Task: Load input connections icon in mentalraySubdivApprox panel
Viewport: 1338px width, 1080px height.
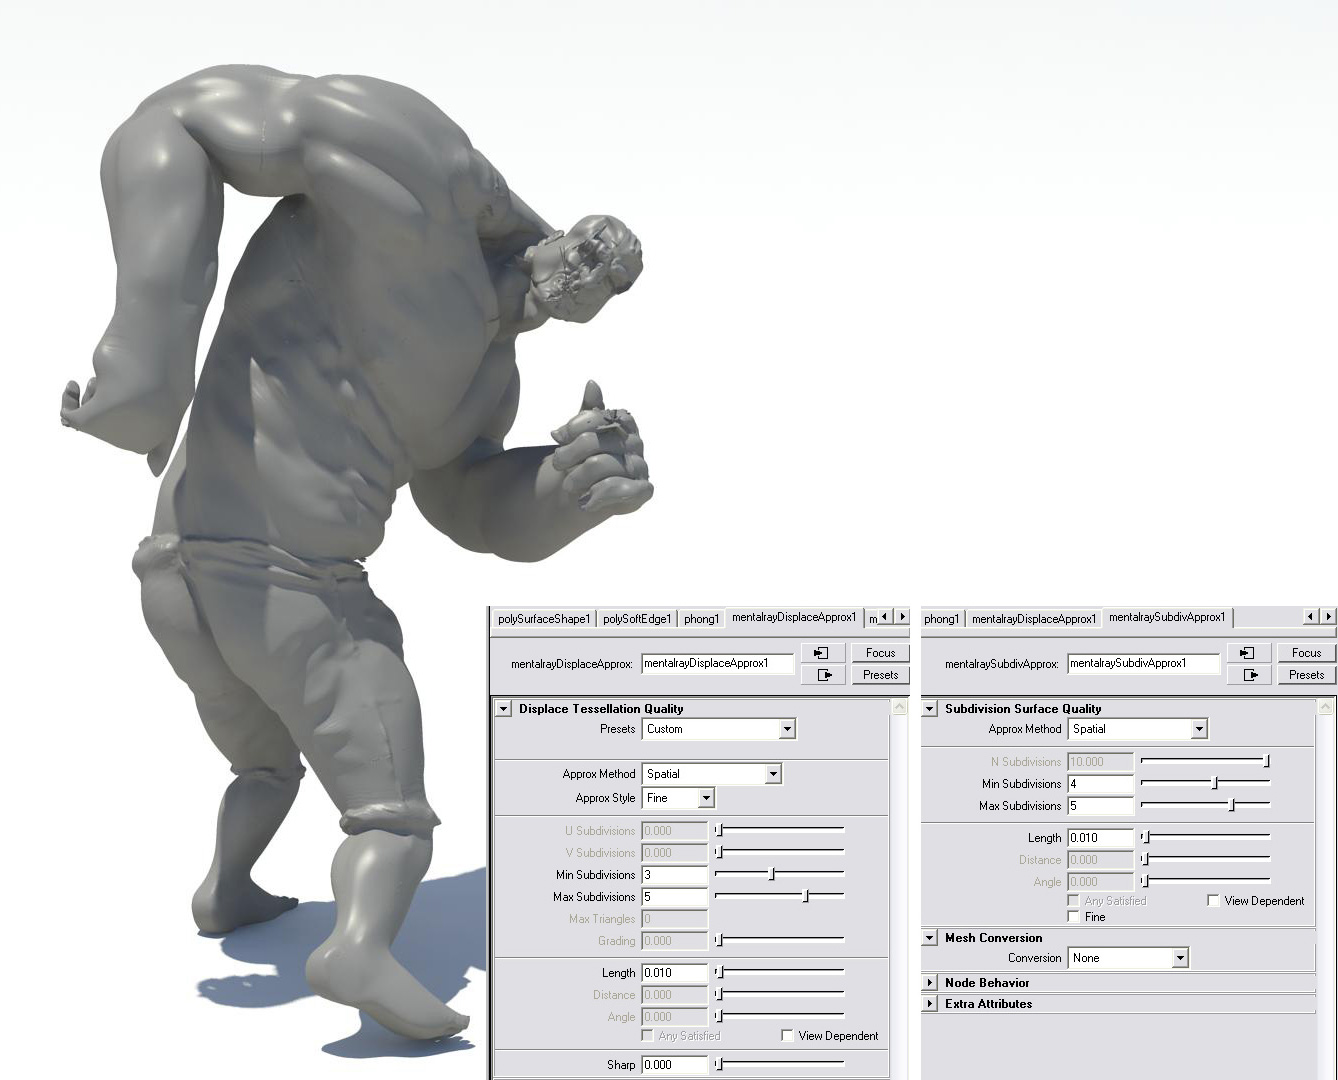Action: (1249, 653)
